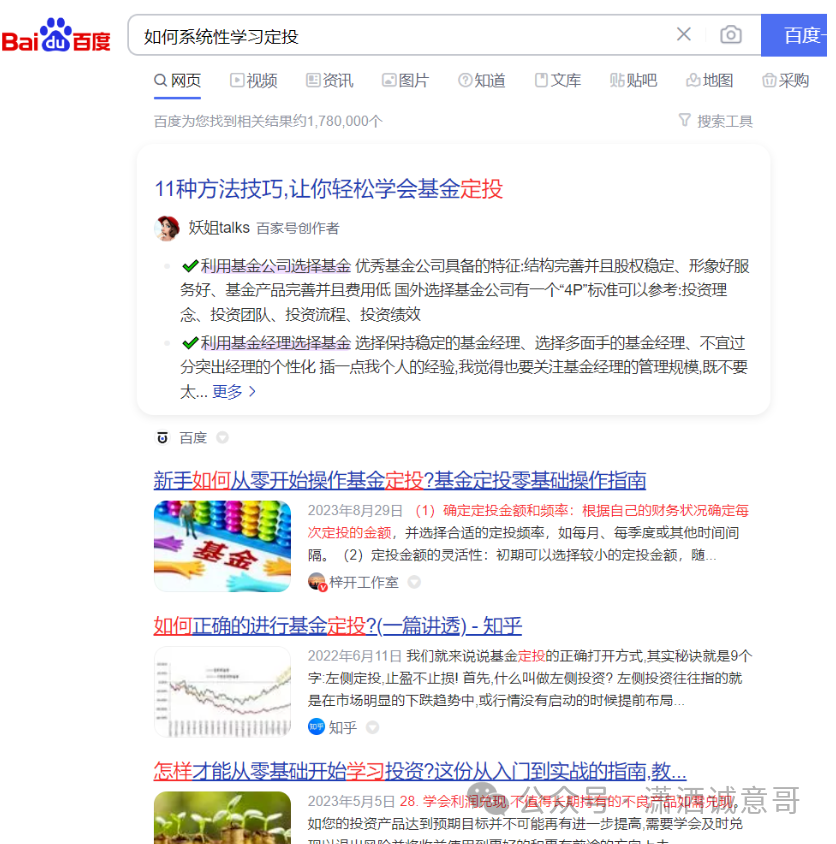Click the line chart thumbnail image
Image resolution: width=836 pixels, height=844 pixels.
(222, 692)
